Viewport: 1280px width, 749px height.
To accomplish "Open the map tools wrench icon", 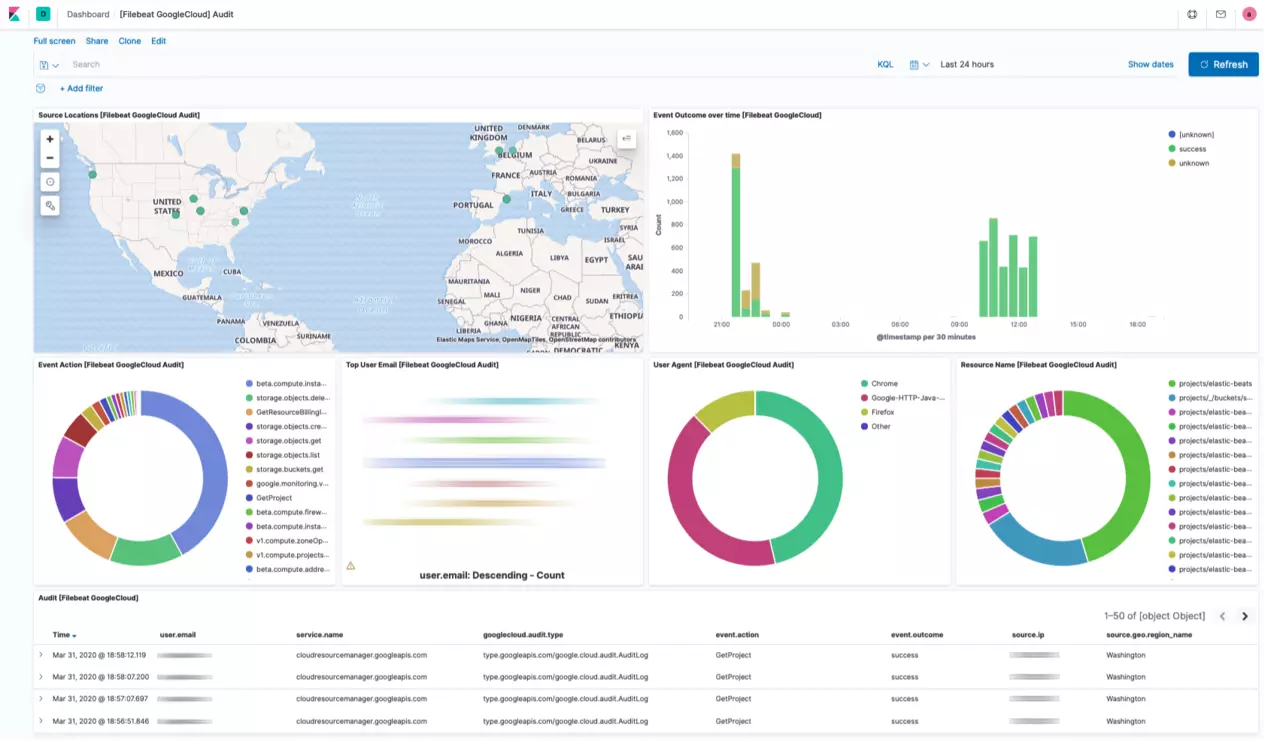I will pos(50,205).
